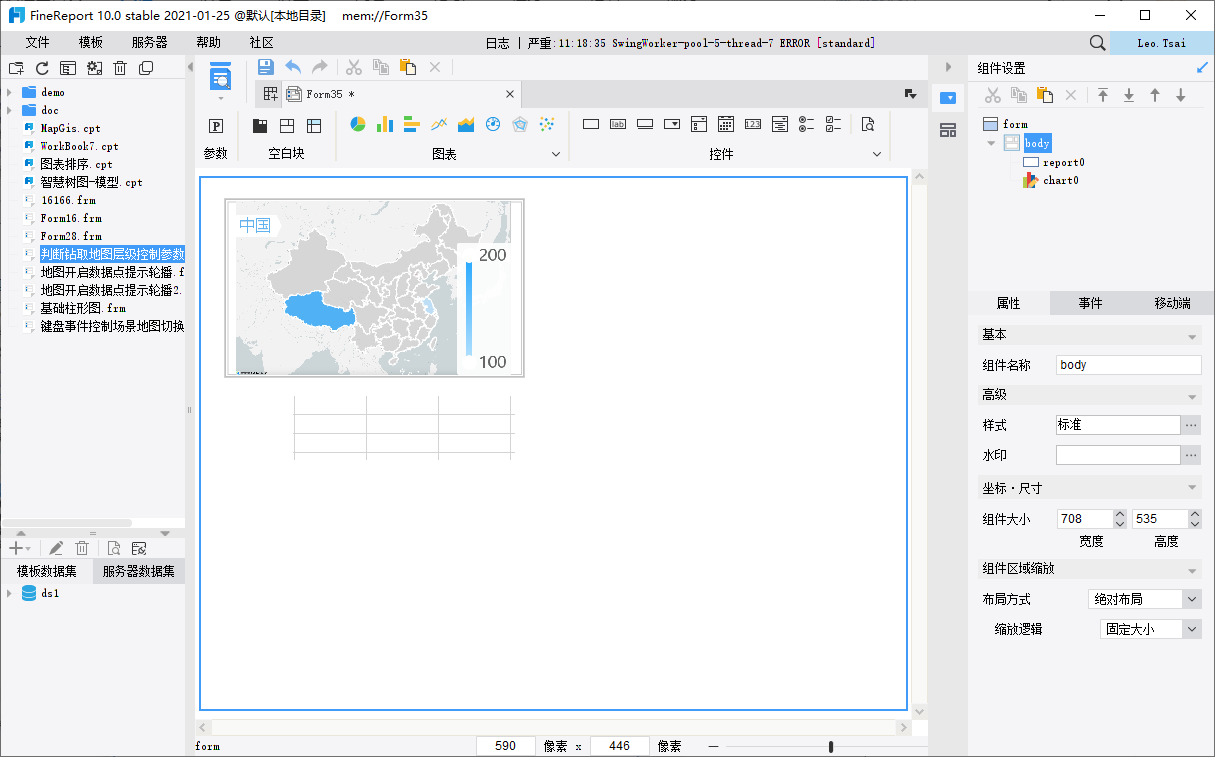
Task: Refresh the template file tree
Action: [x=42, y=68]
